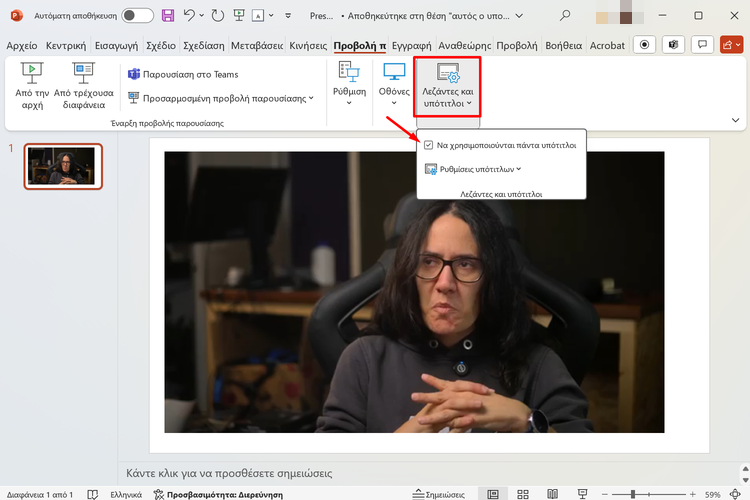Fit slide to current window icon

(735, 494)
